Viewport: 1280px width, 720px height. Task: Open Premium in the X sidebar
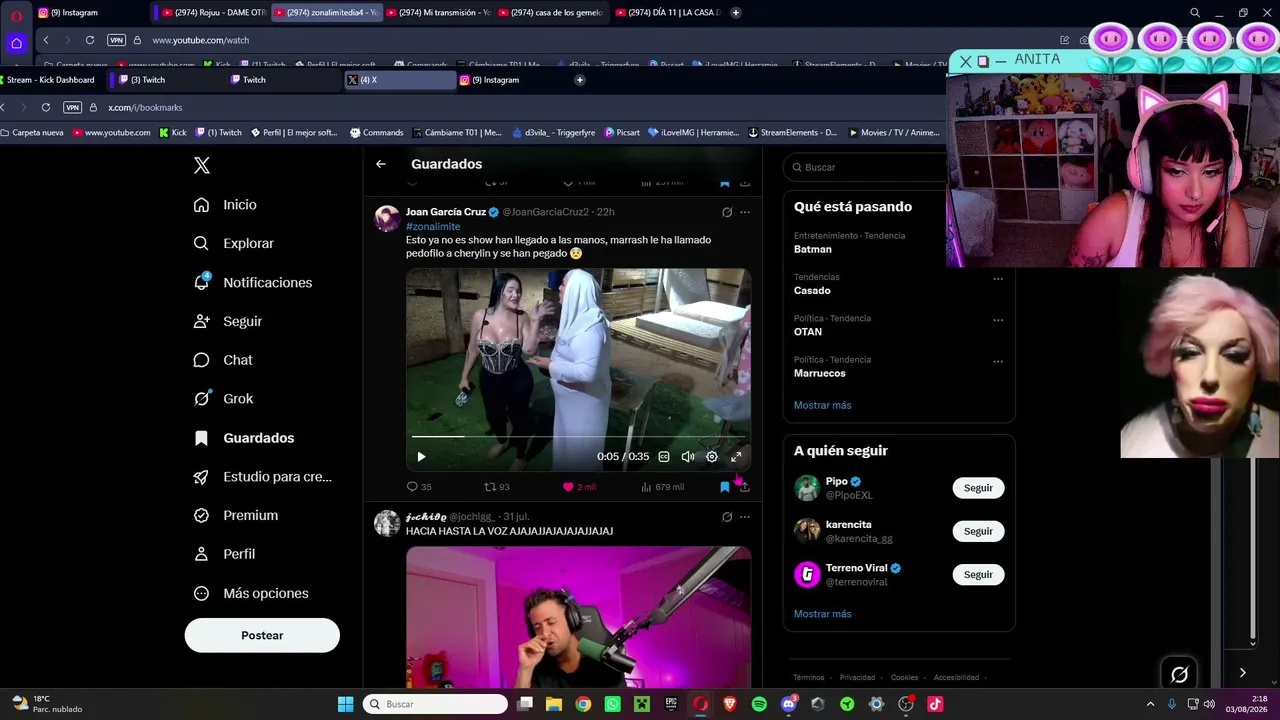236,516
